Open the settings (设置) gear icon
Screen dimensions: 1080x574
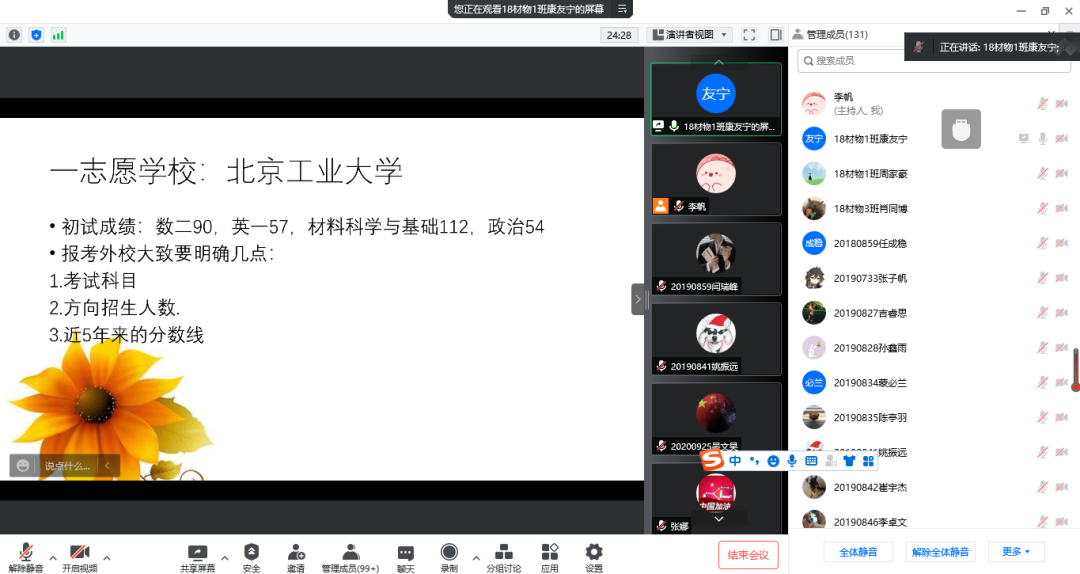pos(594,552)
